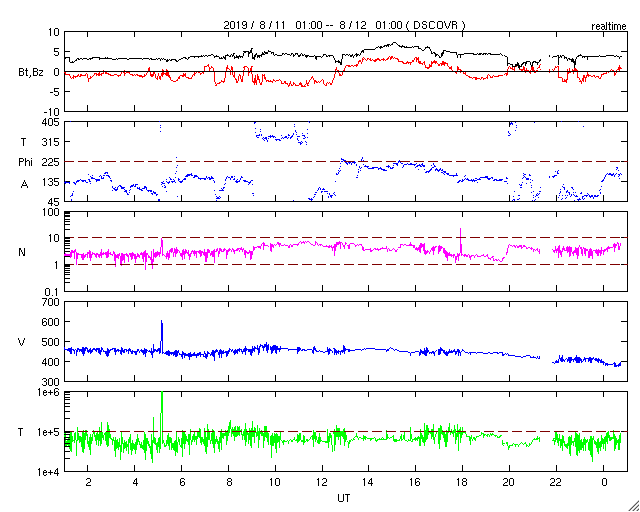Click the '4' hour tick on the UT axis
The height and width of the screenshot is (512, 640).
[x=135, y=483]
